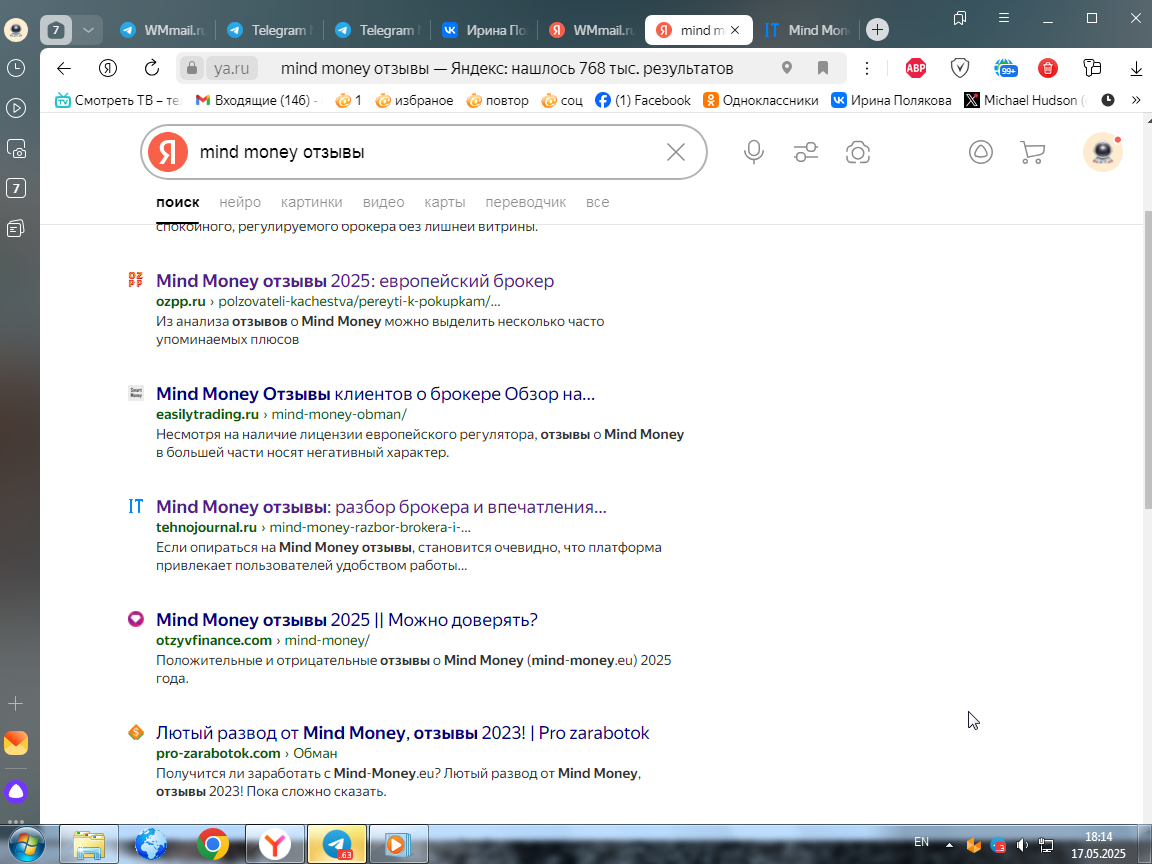Open easilytrading.ru Mind Money Отзывы клиентов result
Screen dimensions: 1152x864
tap(375, 394)
